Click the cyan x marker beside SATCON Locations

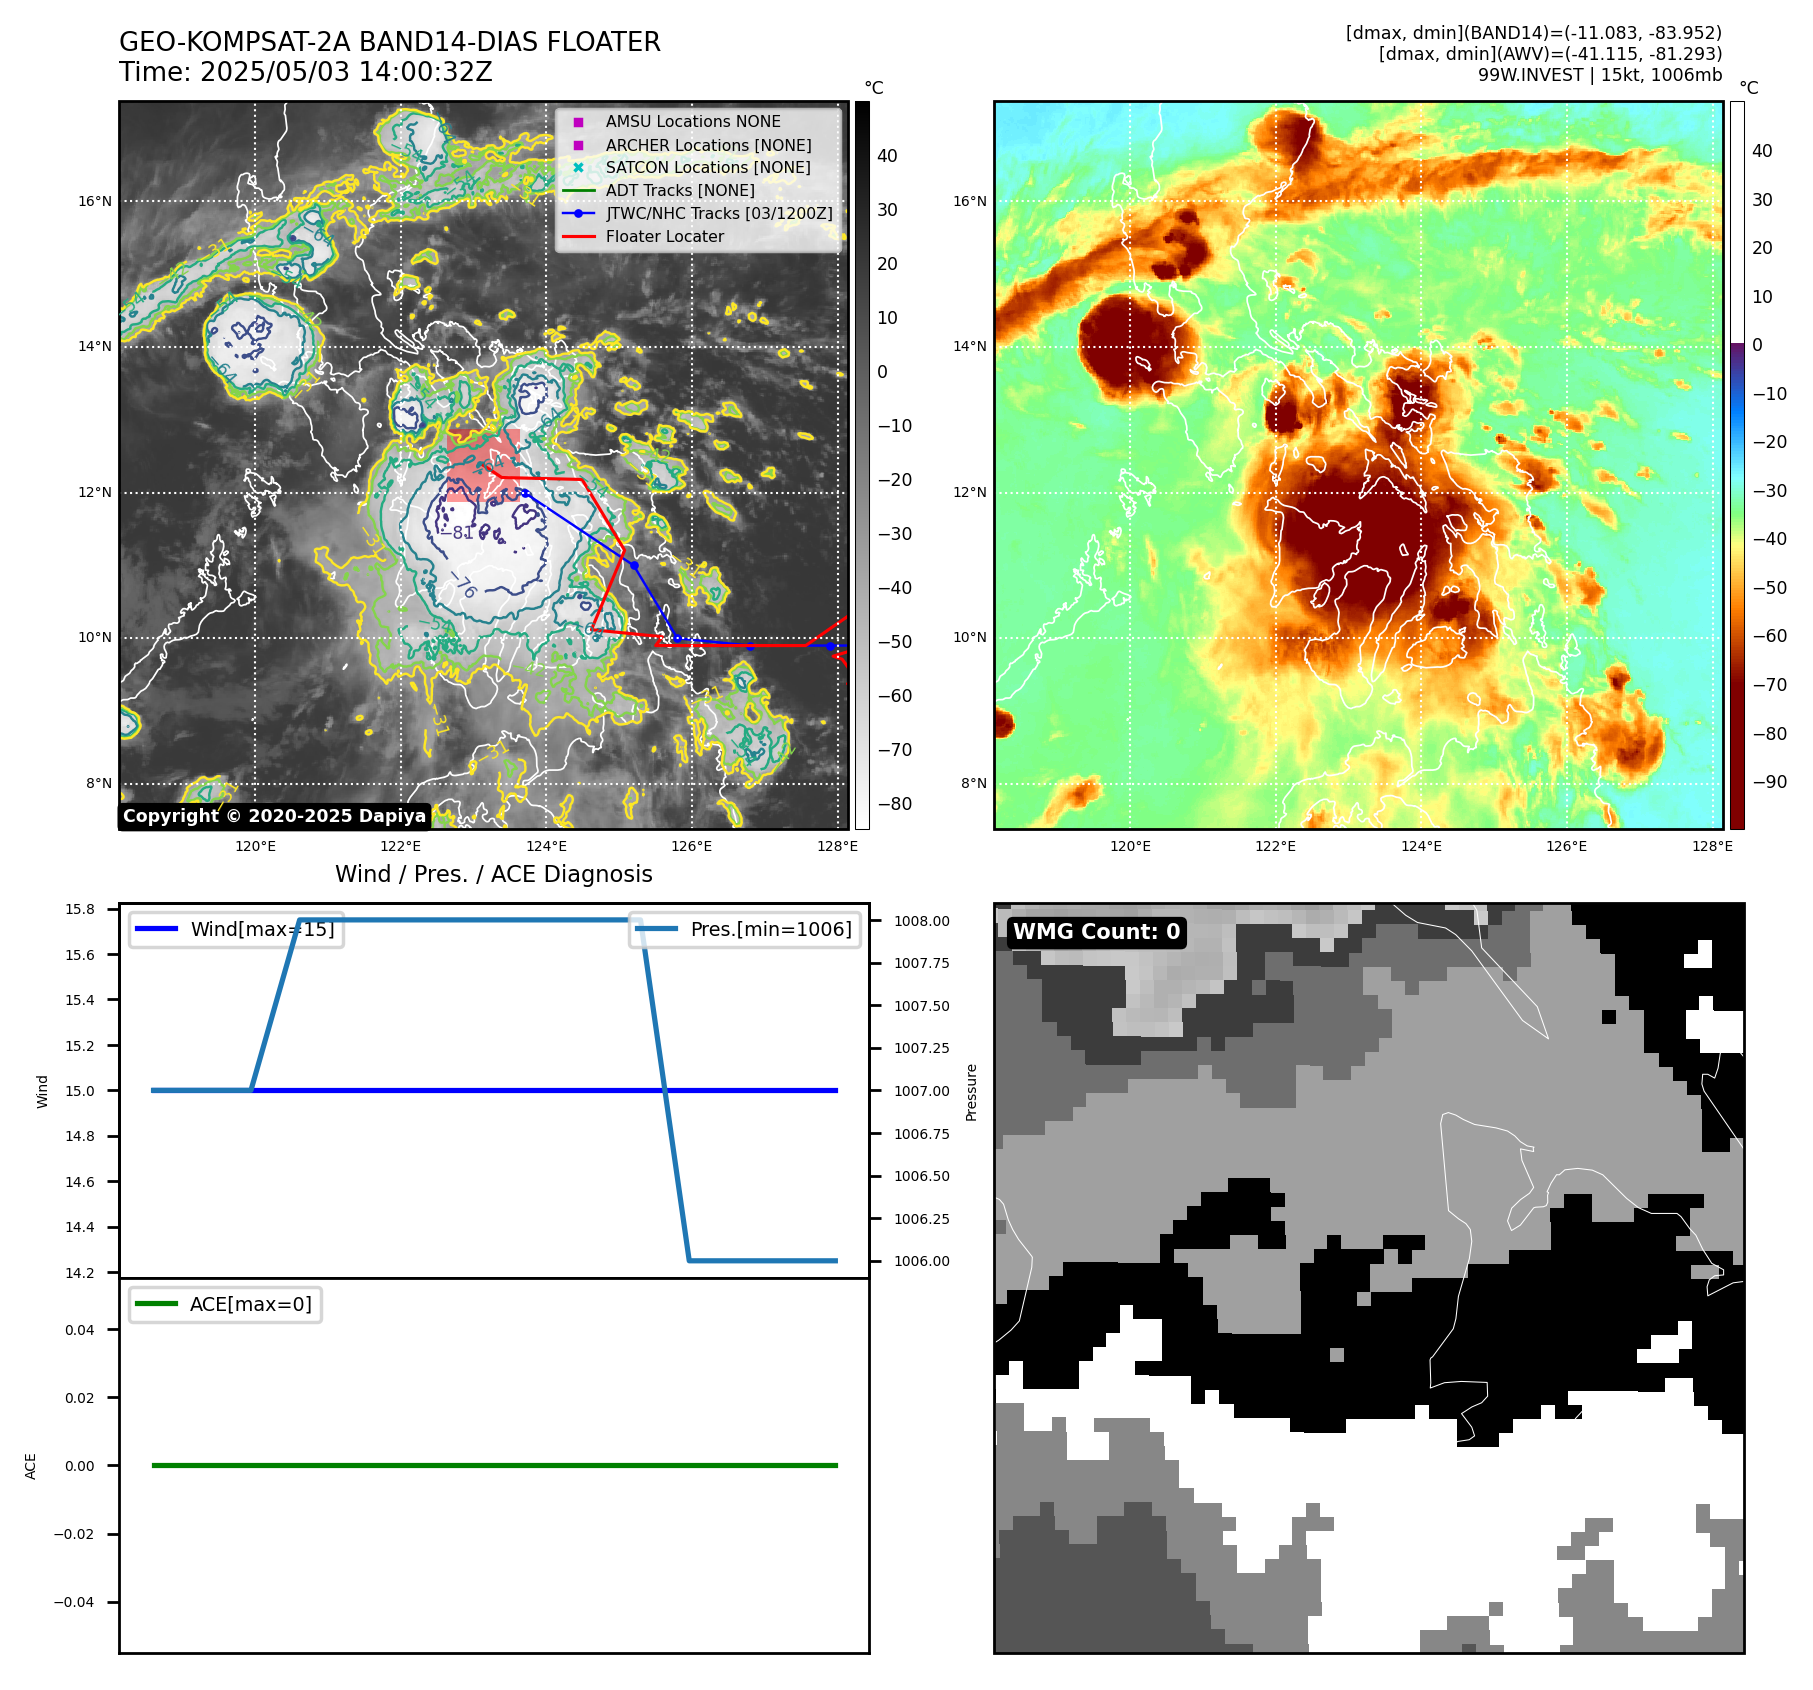578,167
